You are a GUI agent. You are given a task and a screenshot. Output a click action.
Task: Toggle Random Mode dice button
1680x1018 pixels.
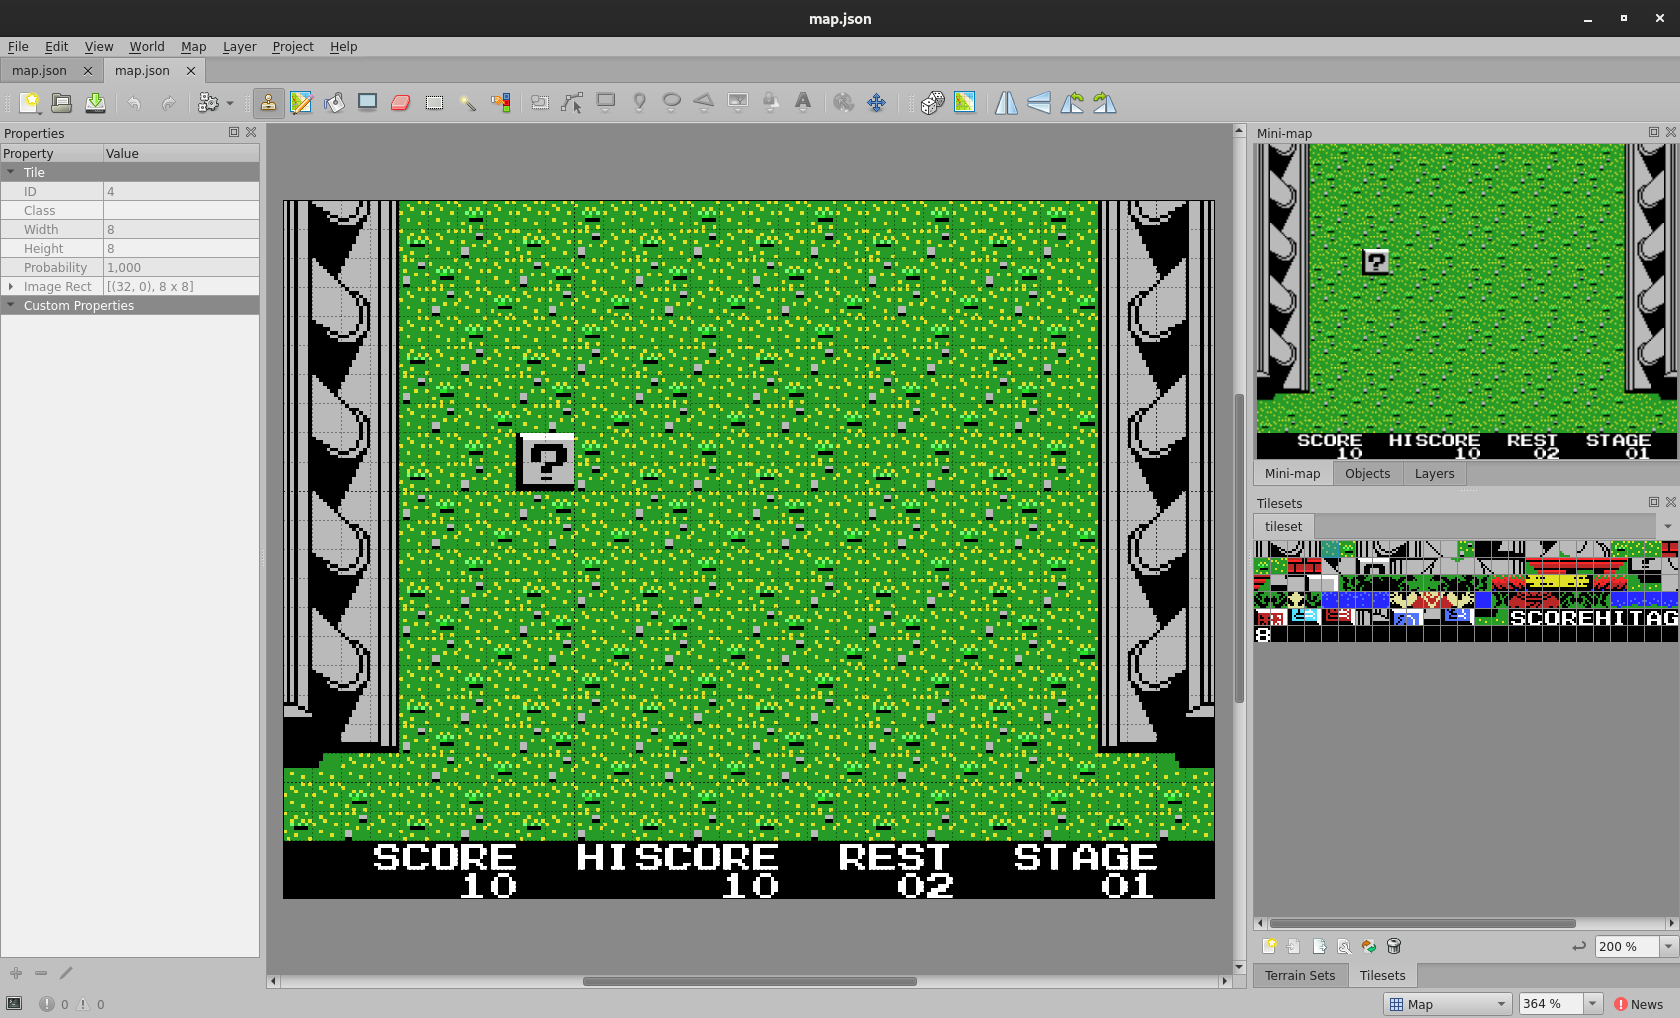pyautogui.click(x=932, y=102)
